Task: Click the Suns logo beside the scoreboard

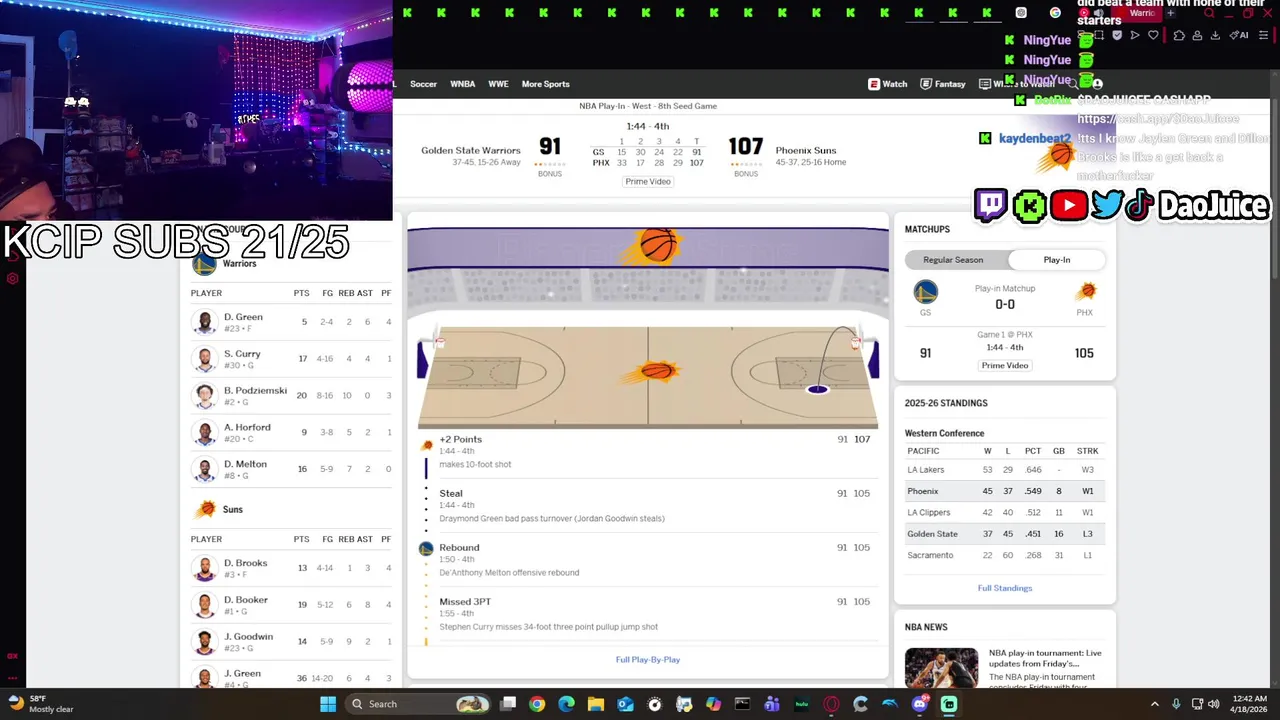Action: click(x=1055, y=156)
